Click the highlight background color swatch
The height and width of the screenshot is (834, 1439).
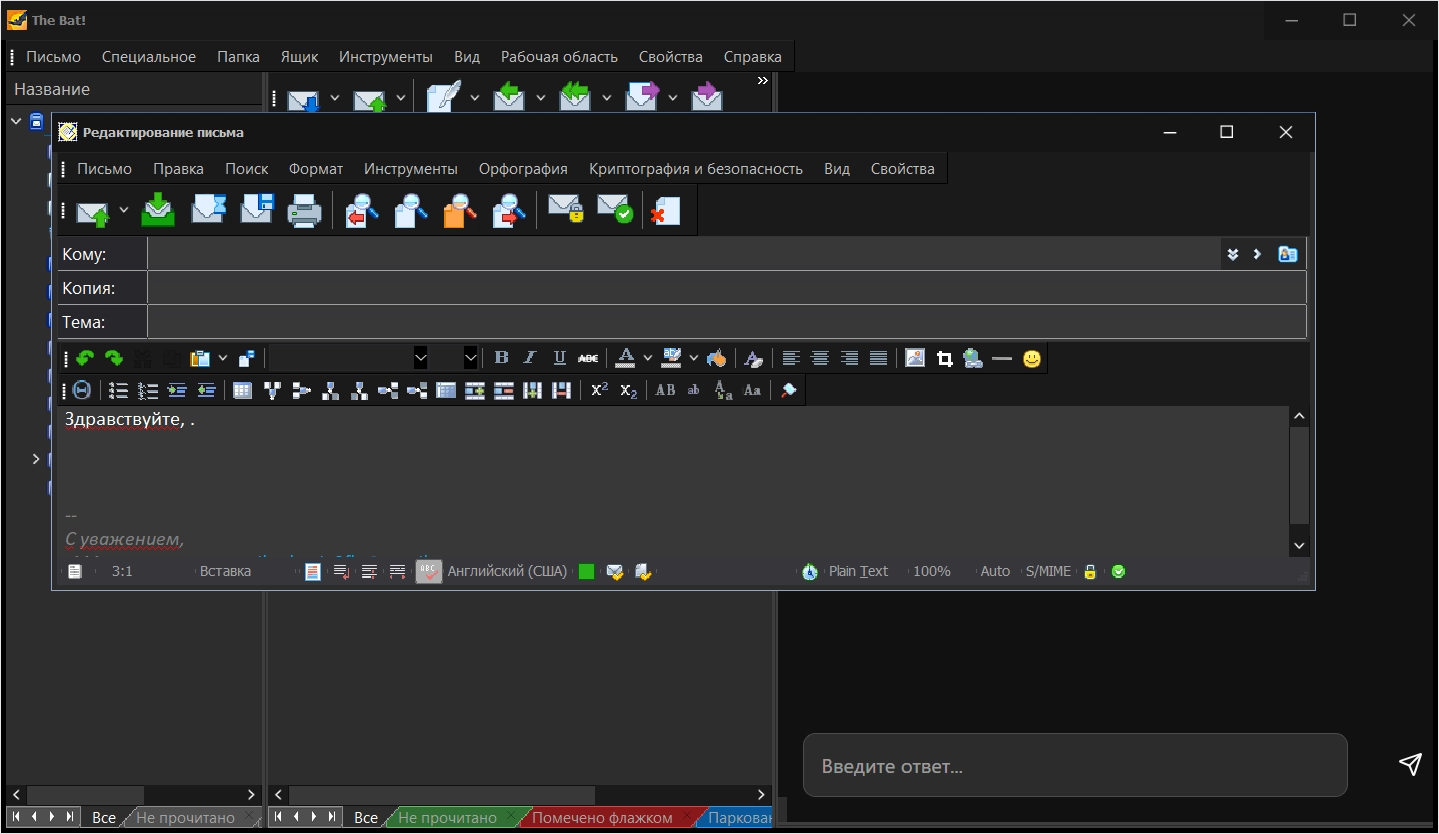click(672, 358)
